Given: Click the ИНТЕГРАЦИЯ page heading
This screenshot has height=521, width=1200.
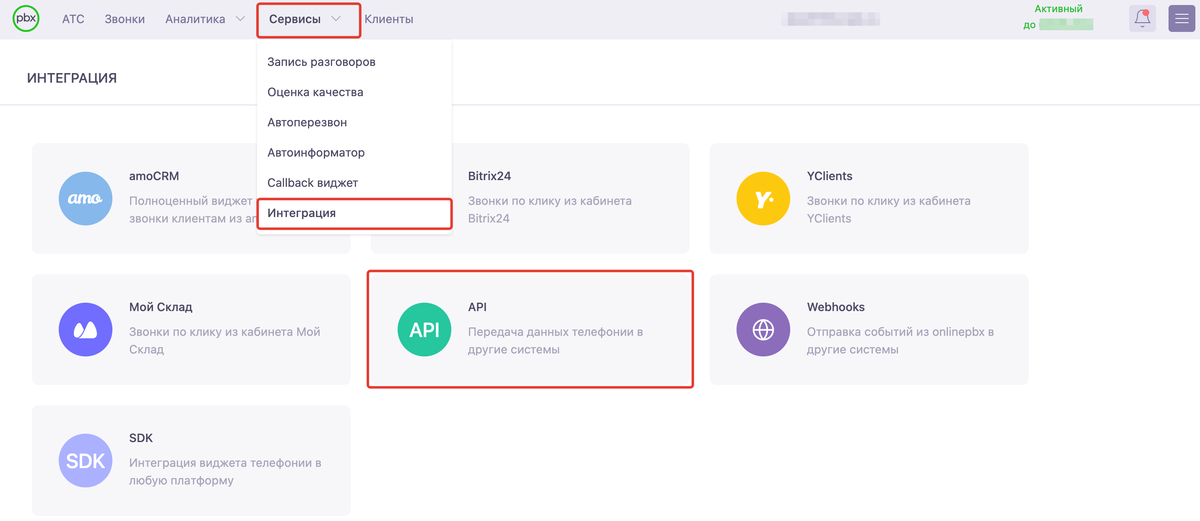Looking at the screenshot, I should pos(72,78).
